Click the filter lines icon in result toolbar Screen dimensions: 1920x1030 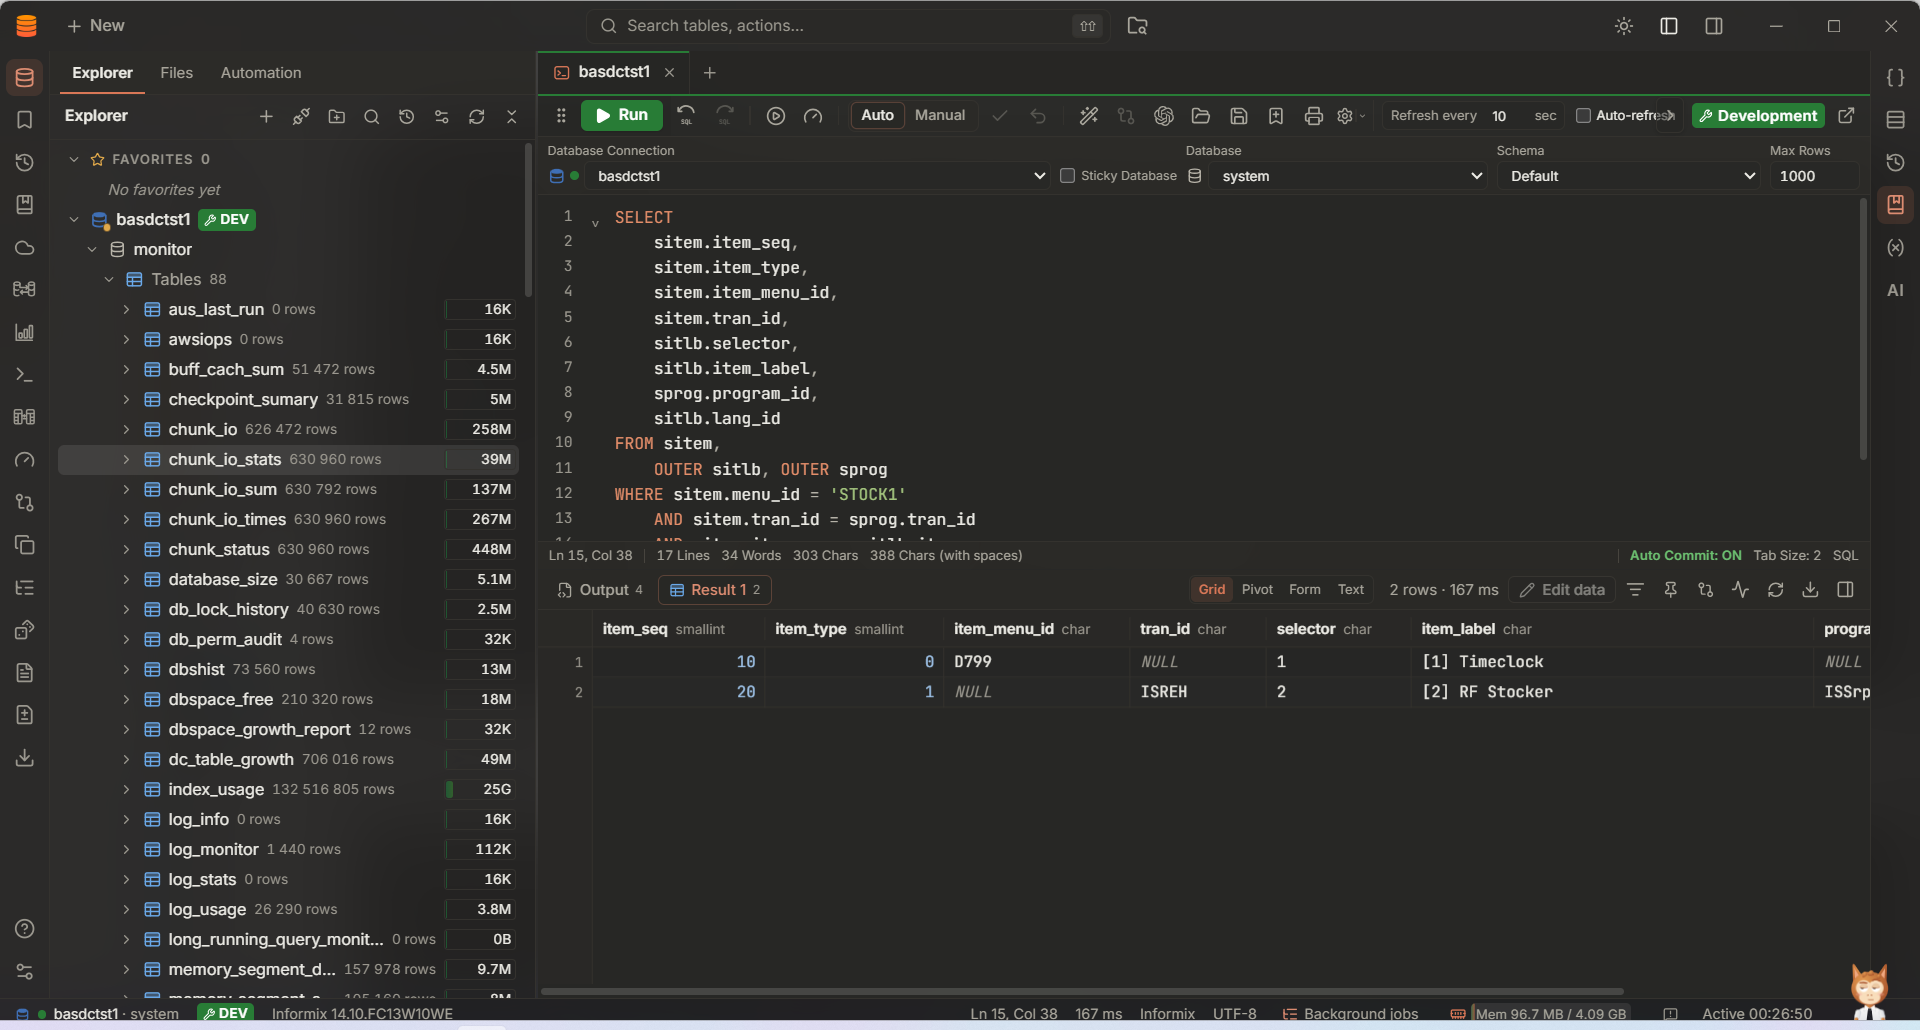(x=1635, y=590)
